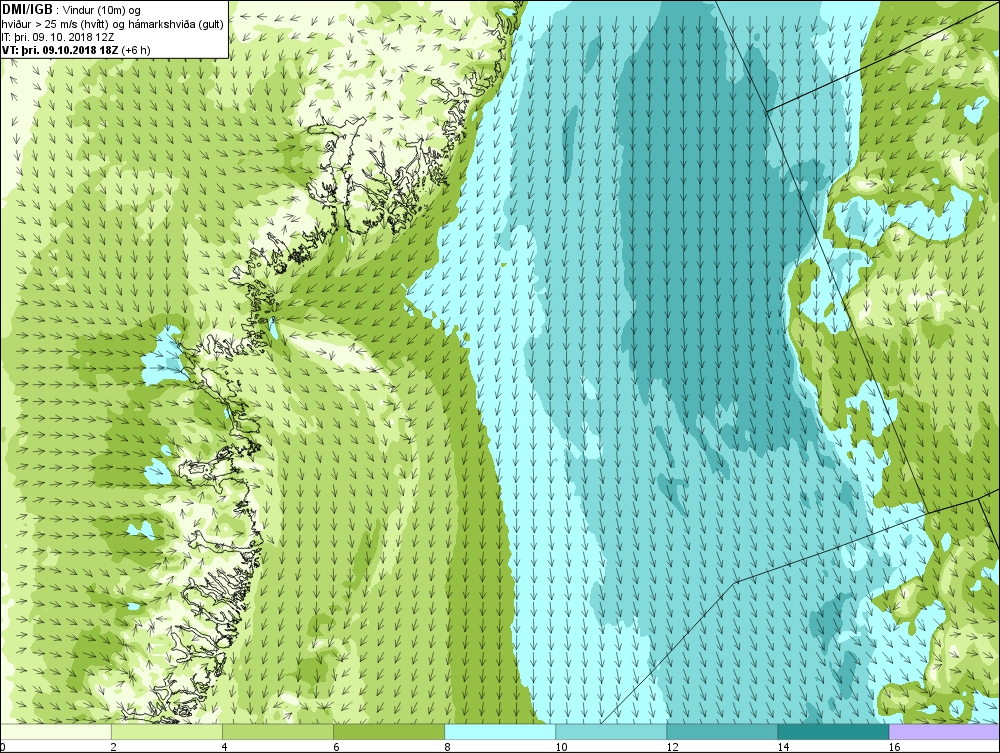The height and width of the screenshot is (753, 1000).
Task: Click the 6–8 m/s green legend swatch
Action: click(389, 732)
